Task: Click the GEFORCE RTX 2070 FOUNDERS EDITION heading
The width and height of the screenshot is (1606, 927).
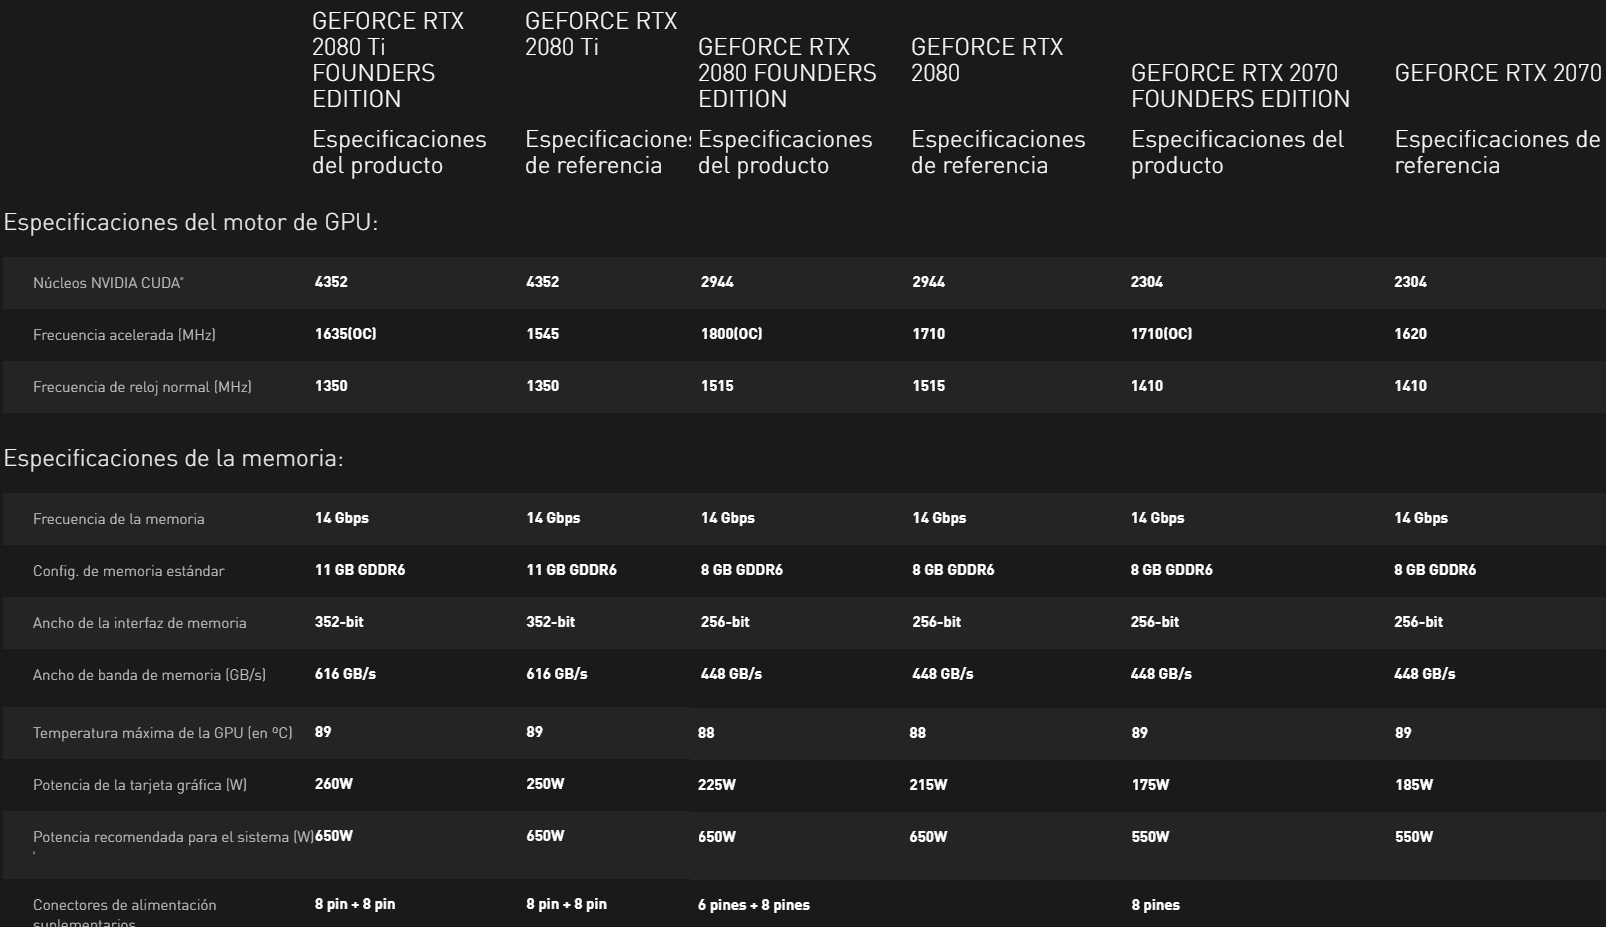Action: coord(1240,86)
